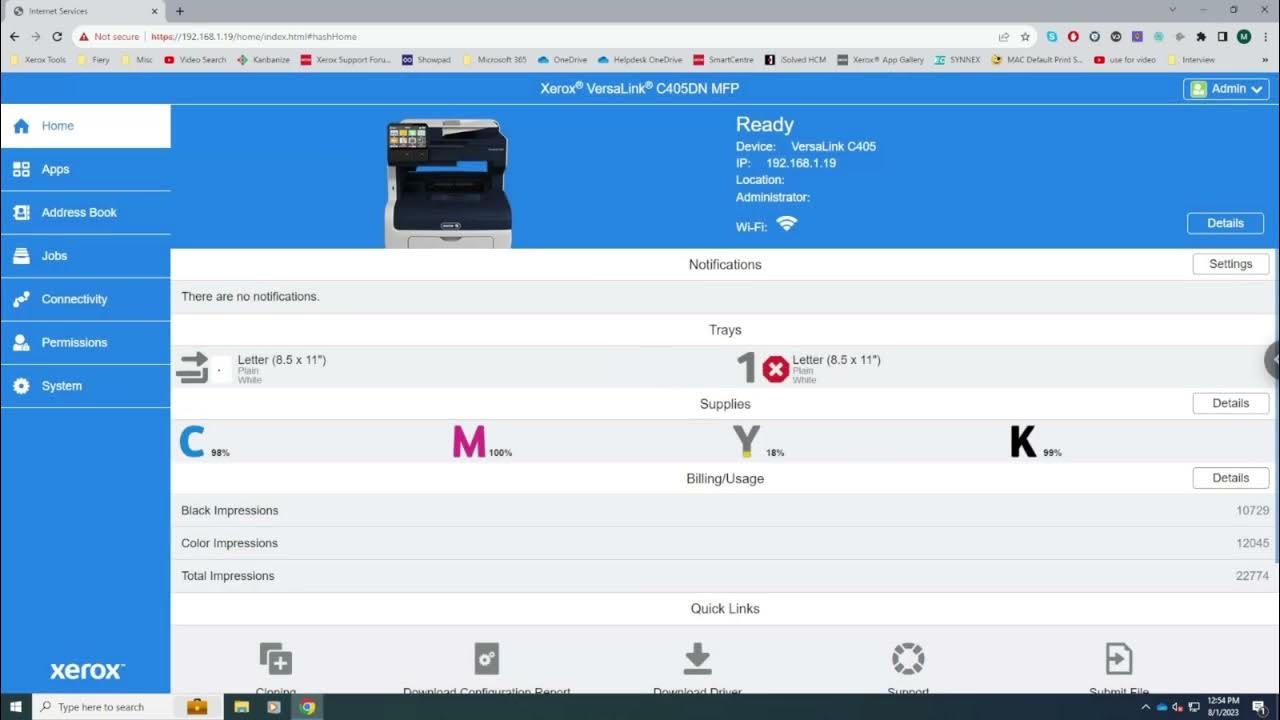
Task: Click the Download Driver arrow icon
Action: tap(697, 659)
